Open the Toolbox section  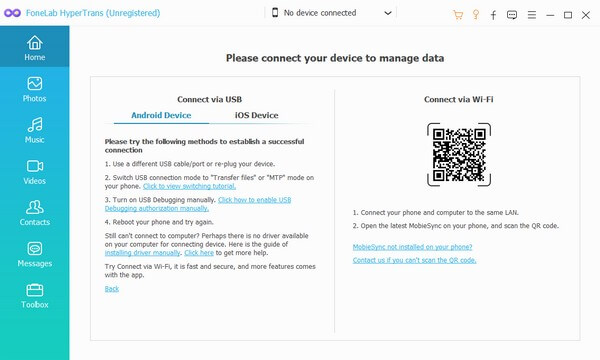click(x=34, y=296)
